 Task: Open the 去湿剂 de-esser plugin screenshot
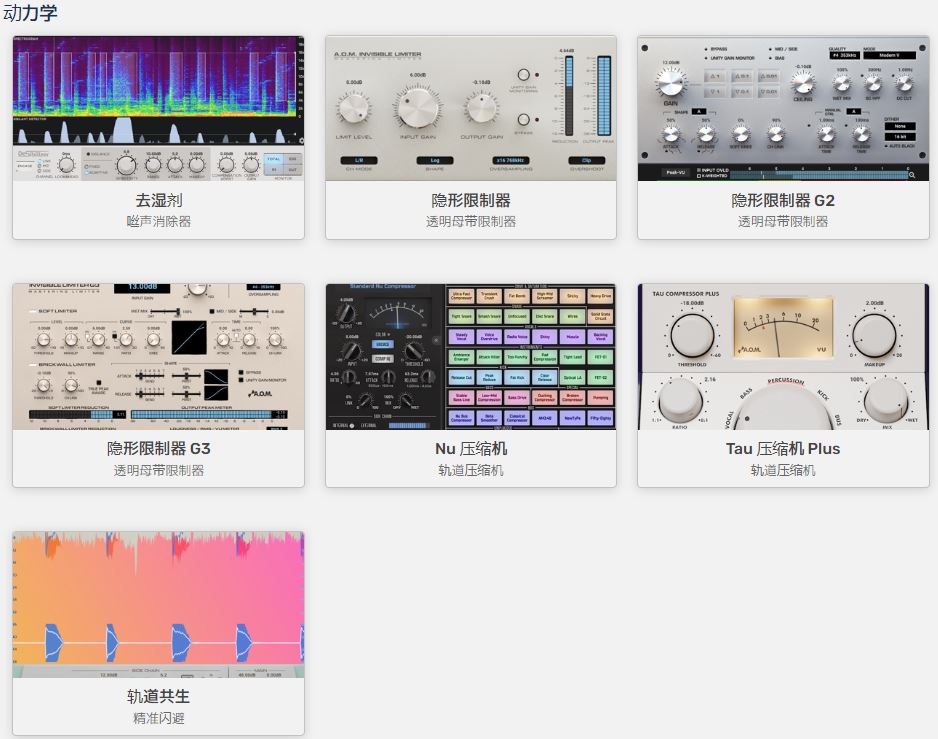coord(159,108)
